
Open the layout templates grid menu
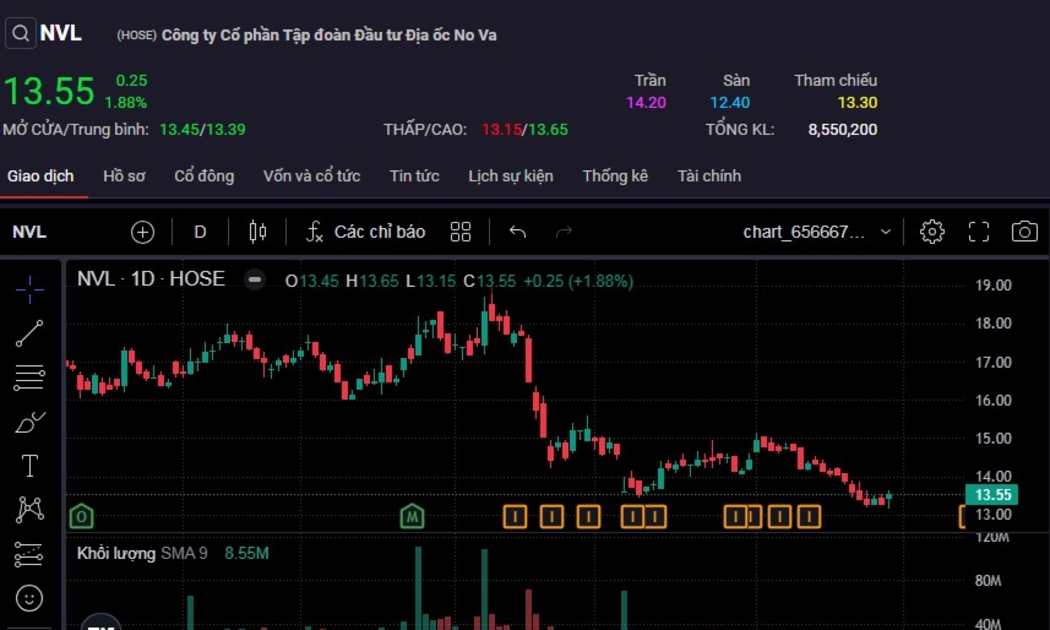click(x=460, y=232)
